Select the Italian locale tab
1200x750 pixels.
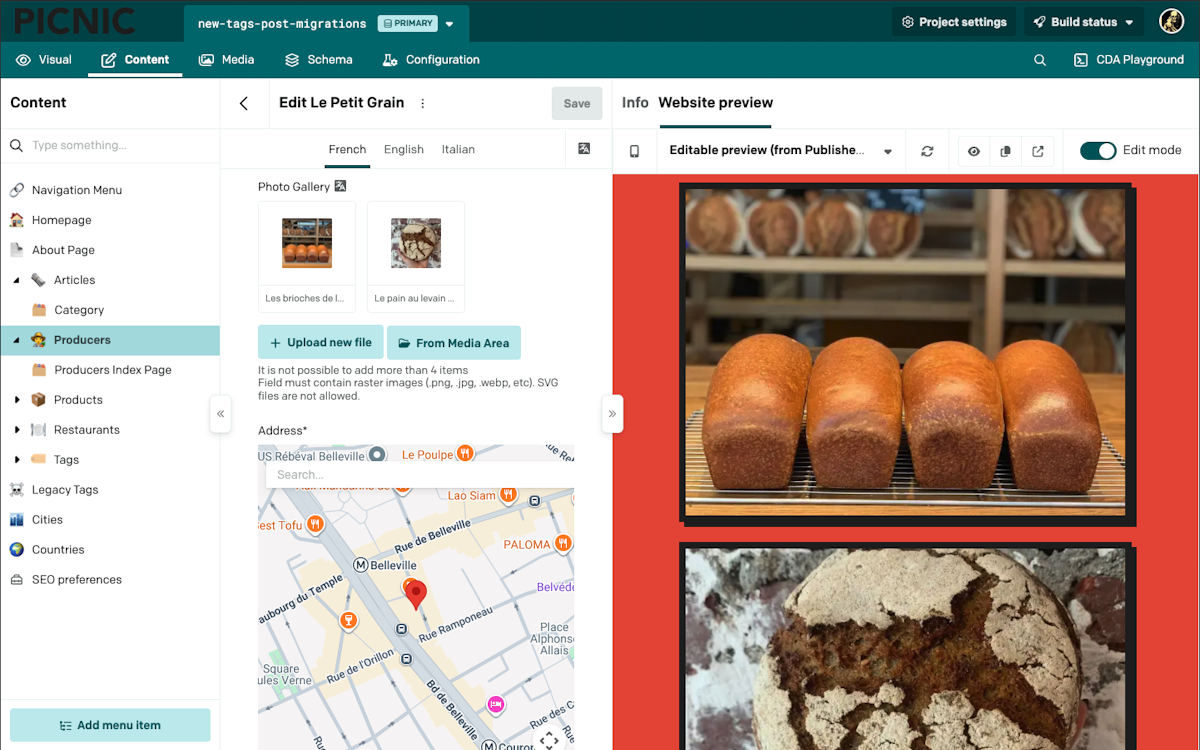(458, 149)
